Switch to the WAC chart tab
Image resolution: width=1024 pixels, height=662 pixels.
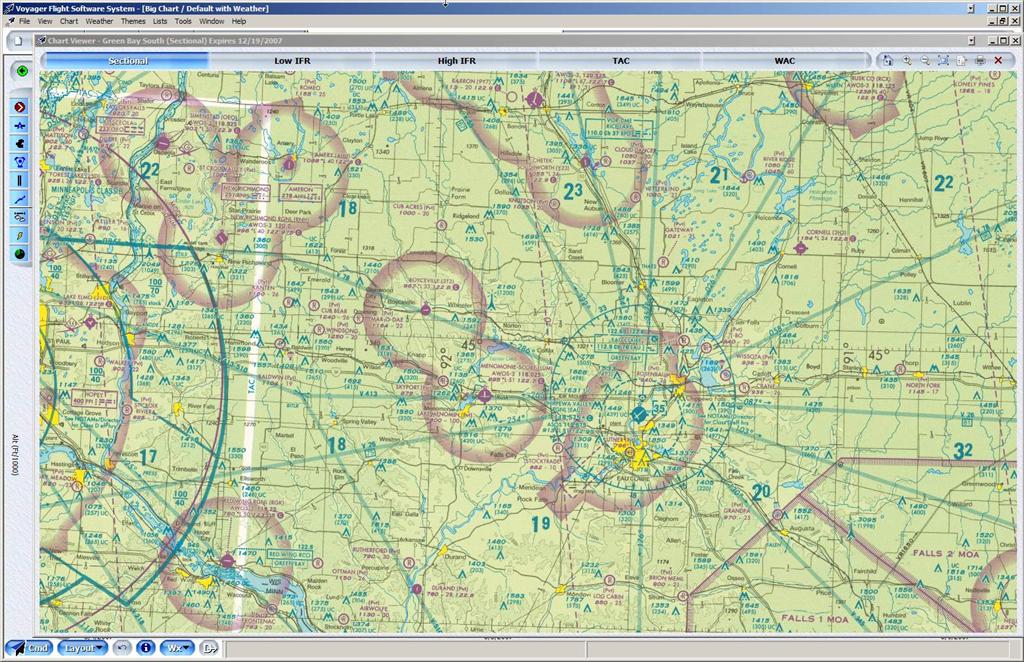[785, 61]
